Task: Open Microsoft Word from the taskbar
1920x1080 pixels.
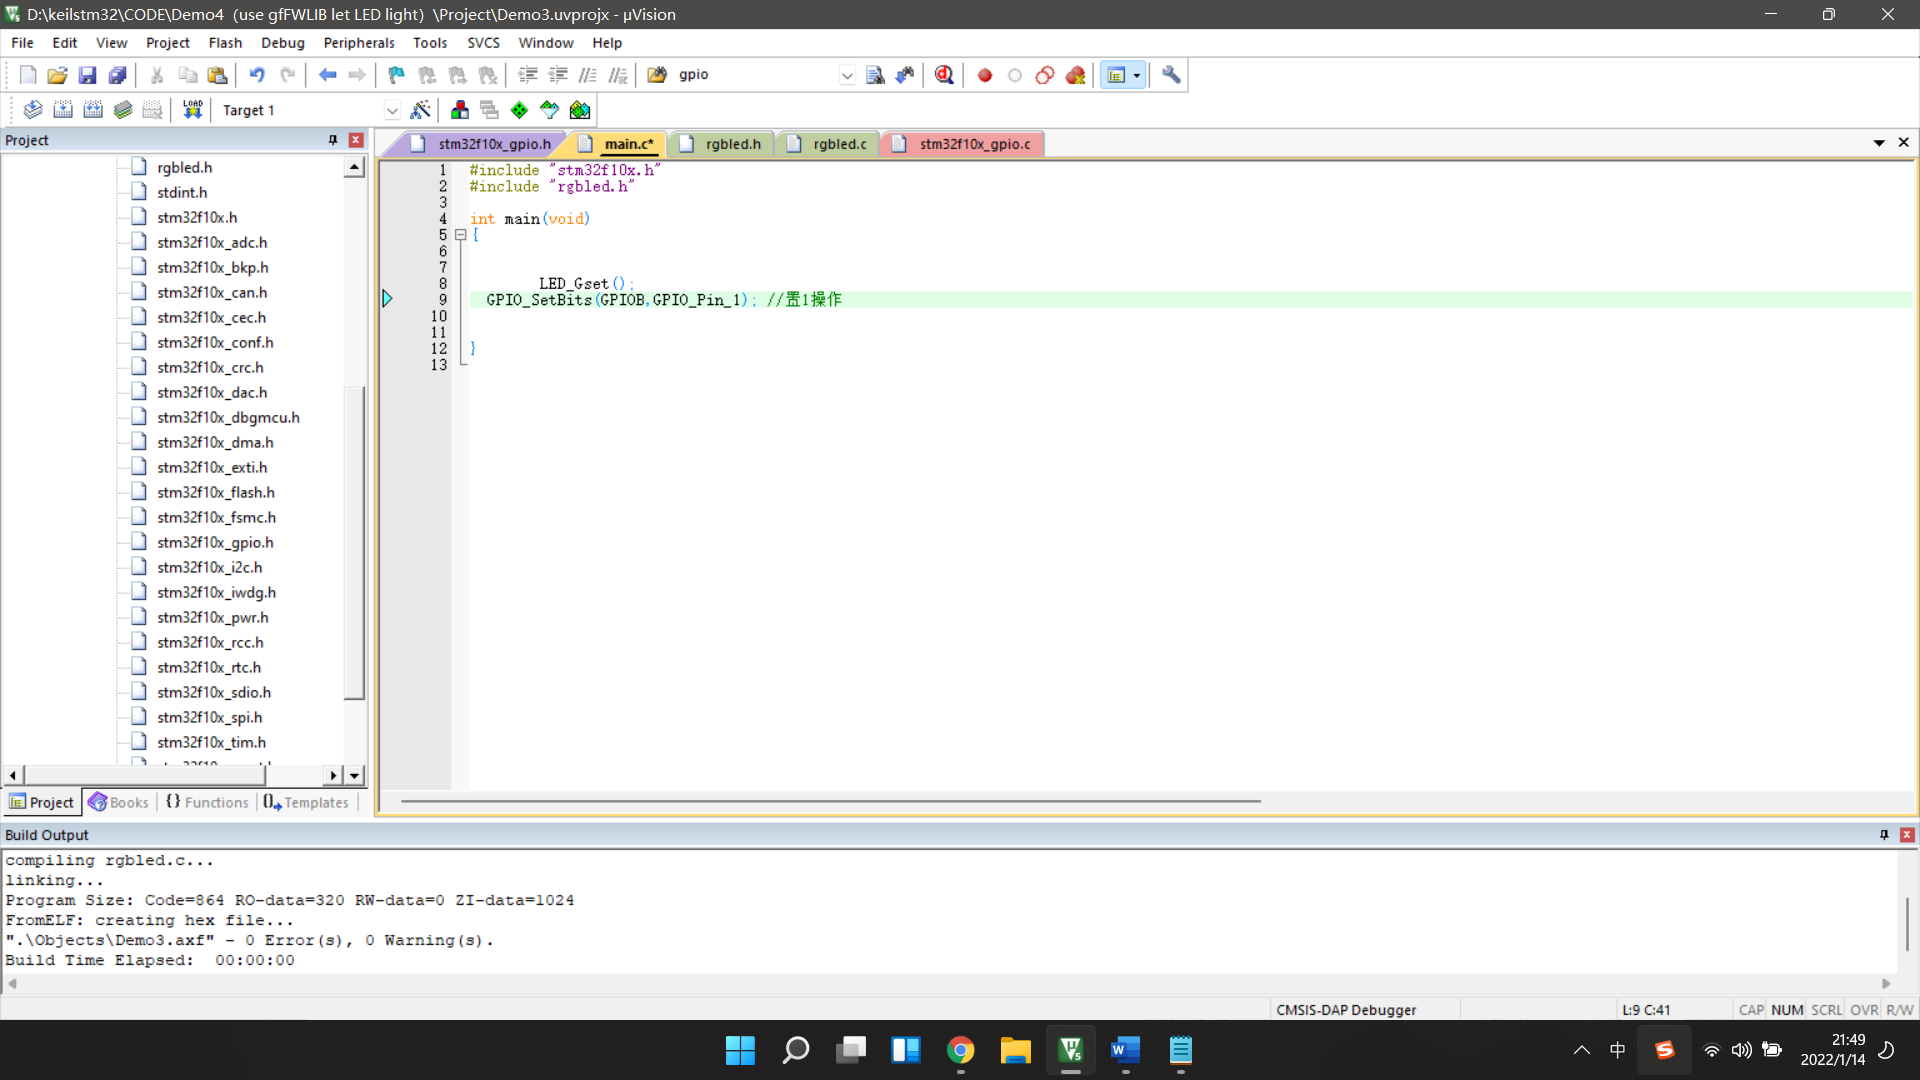Action: click(x=1125, y=1050)
